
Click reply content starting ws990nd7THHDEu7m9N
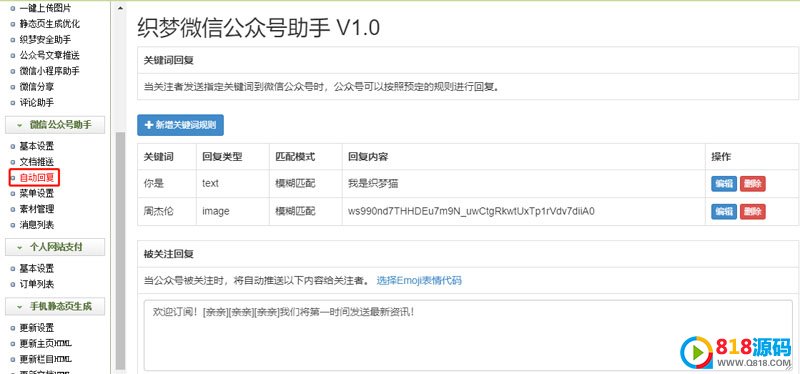coord(471,211)
